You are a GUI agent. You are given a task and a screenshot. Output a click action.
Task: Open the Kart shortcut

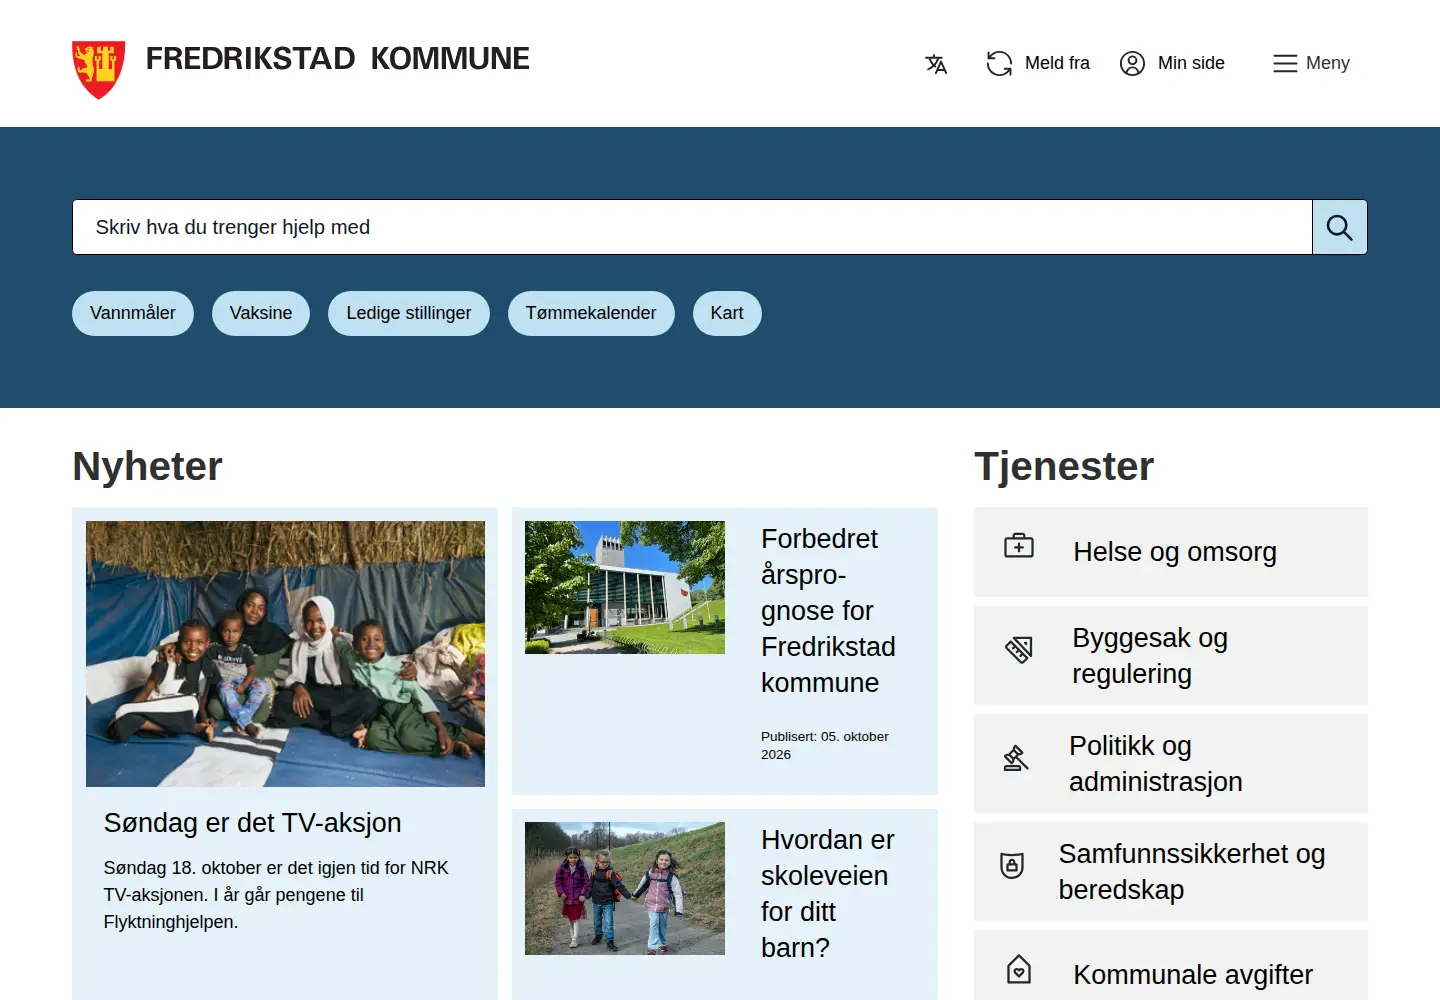[x=727, y=313]
